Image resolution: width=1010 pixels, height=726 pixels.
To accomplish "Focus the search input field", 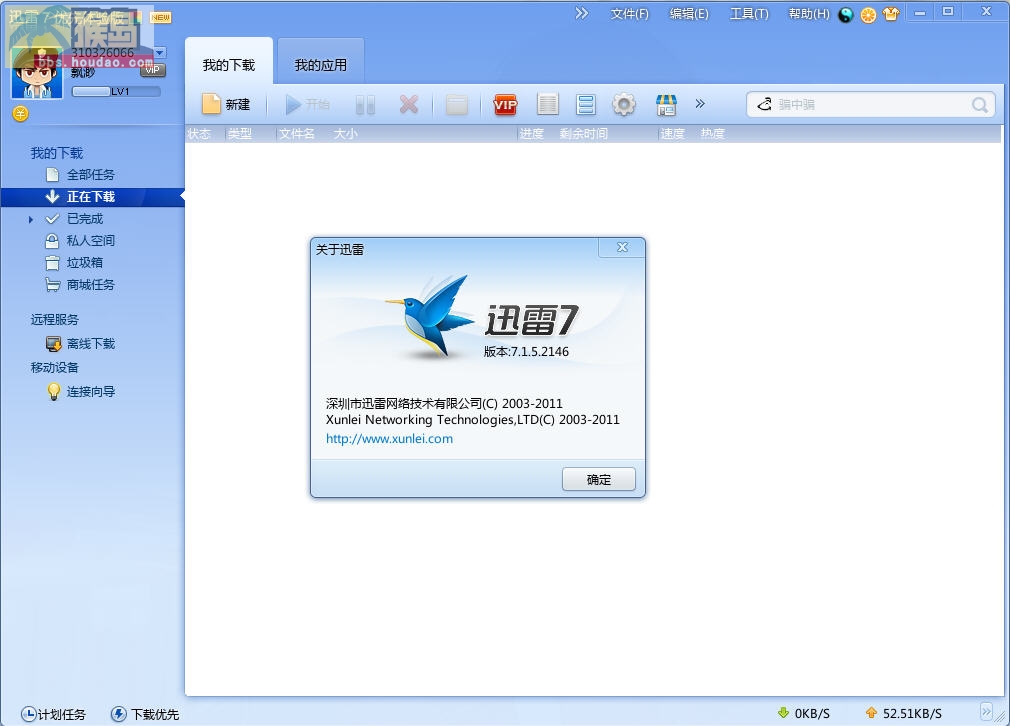I will point(871,104).
